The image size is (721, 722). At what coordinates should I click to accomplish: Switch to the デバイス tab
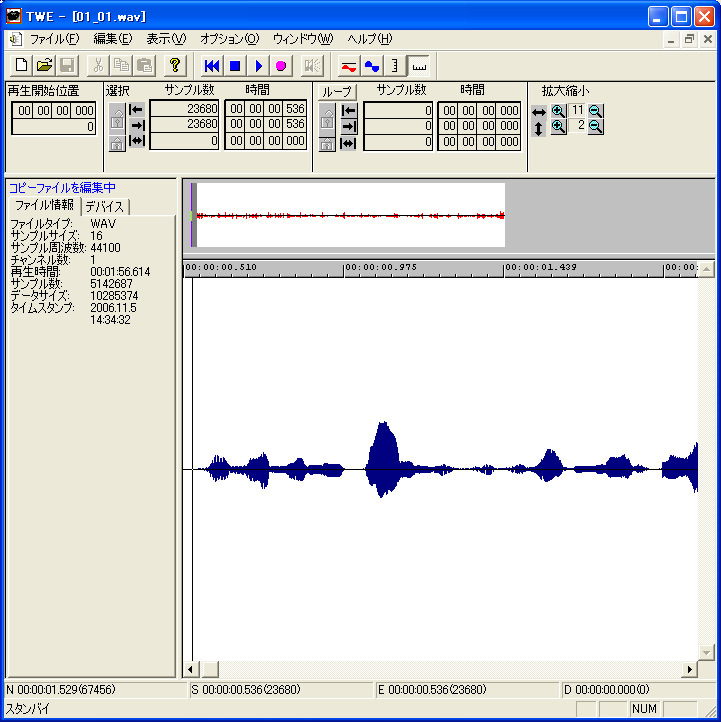tap(105, 207)
